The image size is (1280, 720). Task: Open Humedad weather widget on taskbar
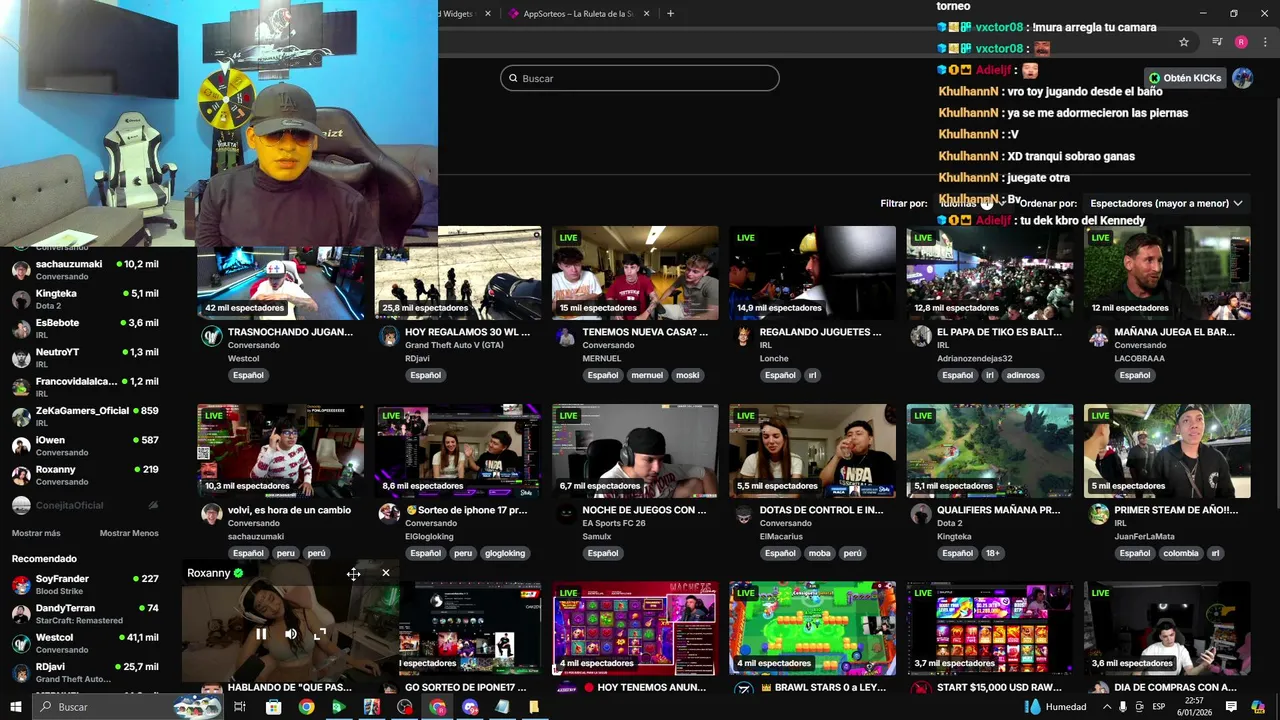(x=1055, y=707)
